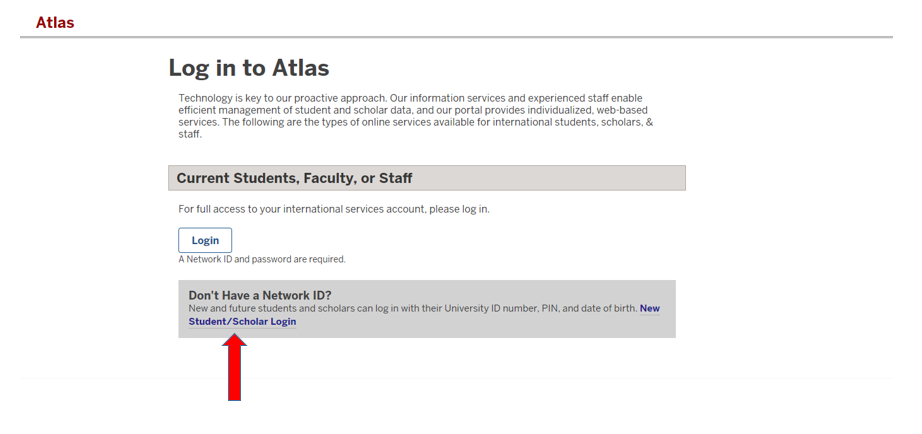Click the Login button
The width and height of the screenshot is (922, 434).
coord(205,241)
